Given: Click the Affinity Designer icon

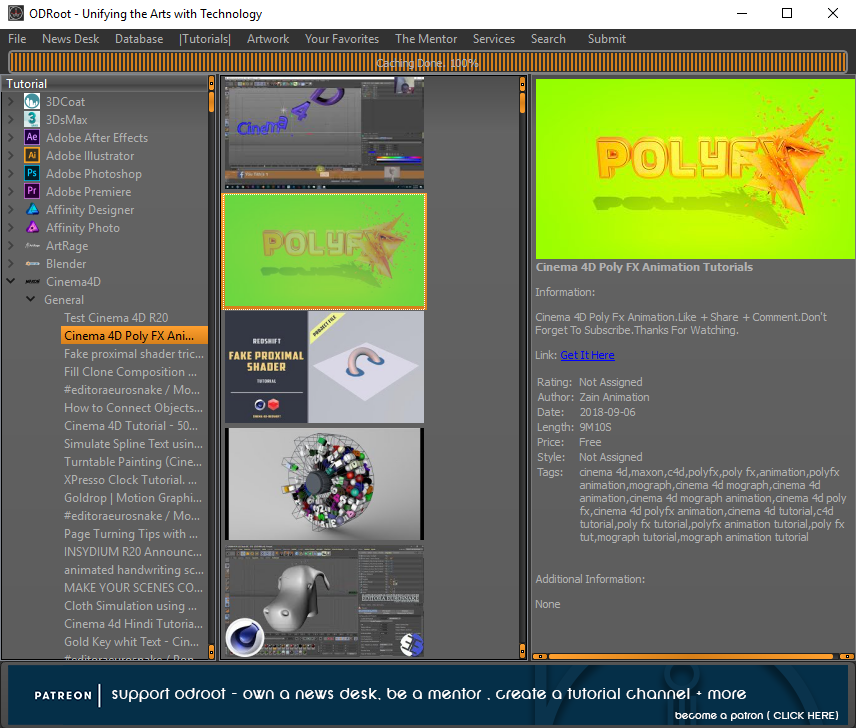Looking at the screenshot, I should 32,210.
